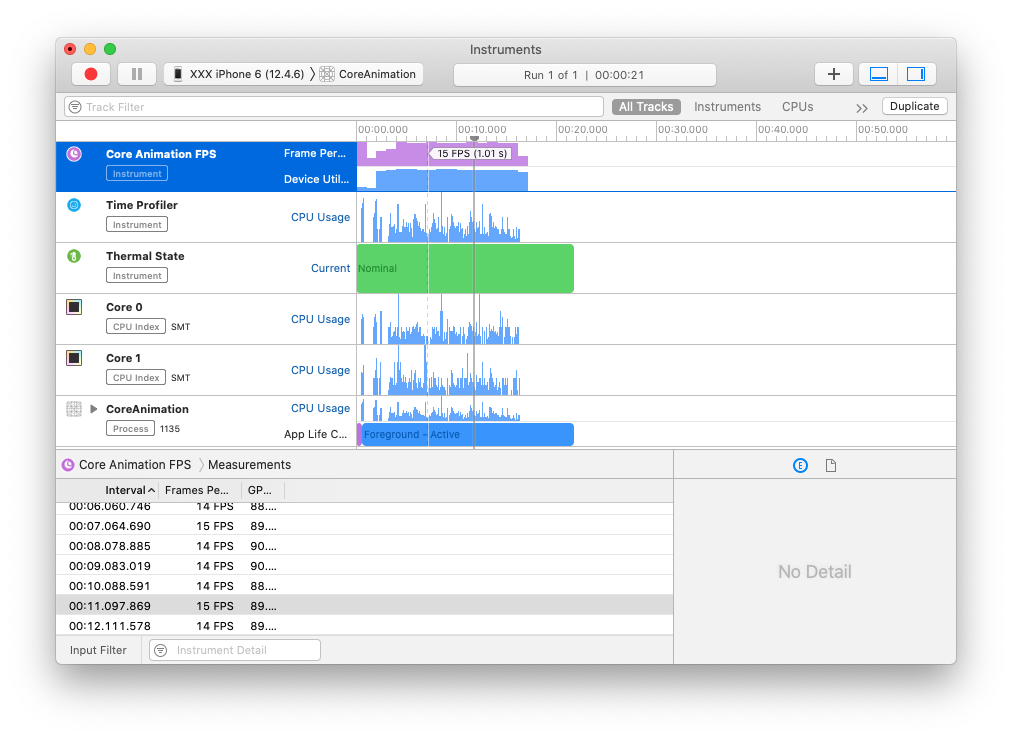Sort by Frames Per Second column
The image size is (1012, 738).
click(x=199, y=490)
